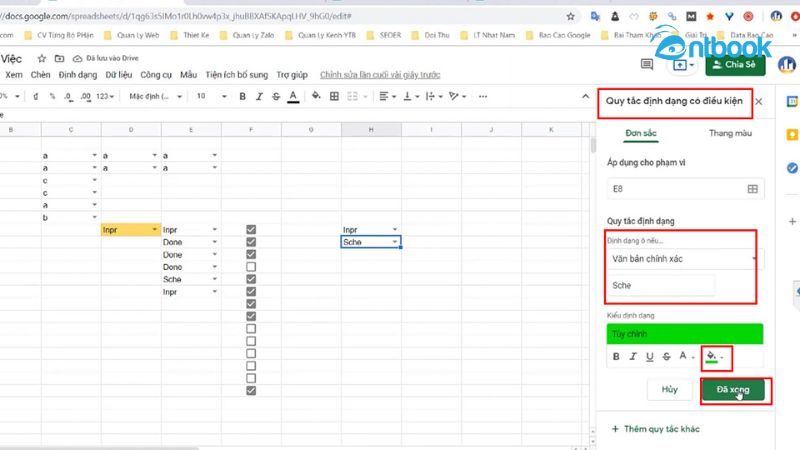Click the 'Đã xong' button
Image resolution: width=800 pixels, height=450 pixels.
[x=733, y=389]
